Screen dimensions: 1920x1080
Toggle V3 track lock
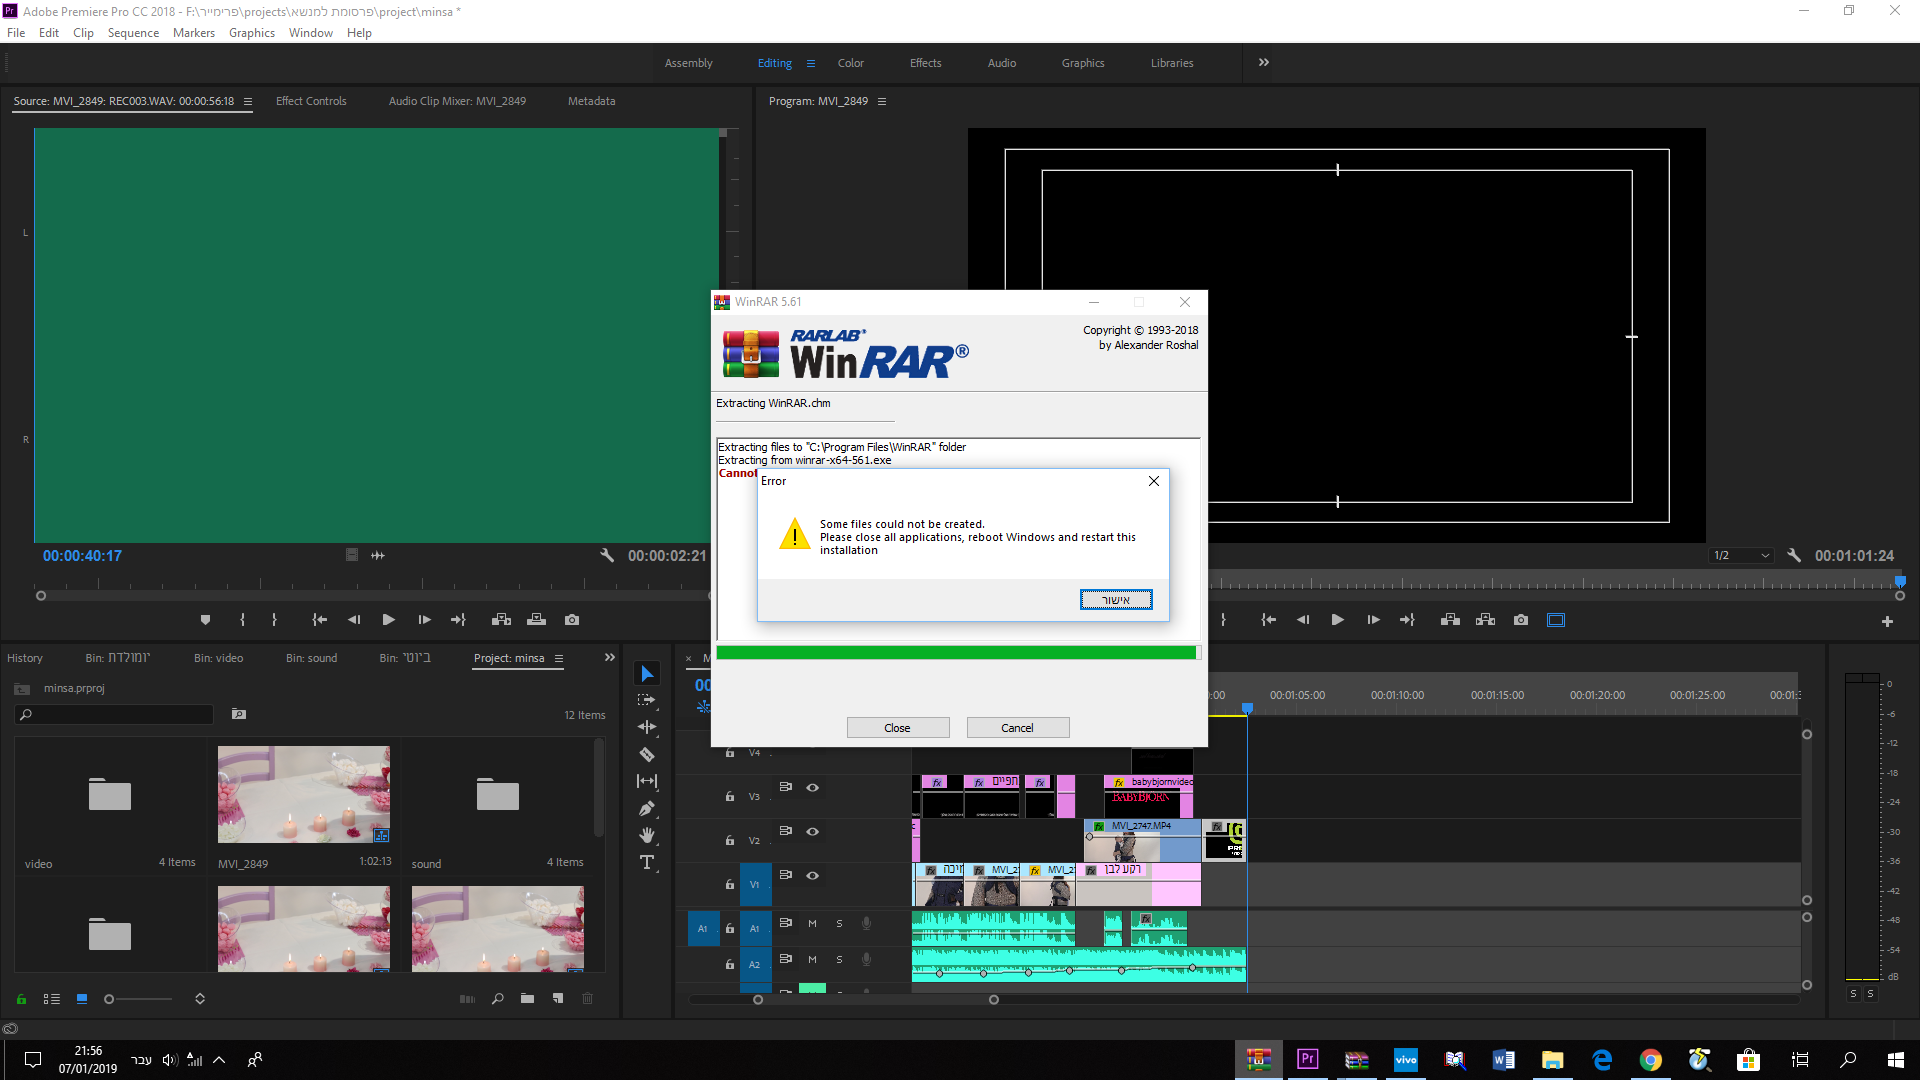click(730, 797)
